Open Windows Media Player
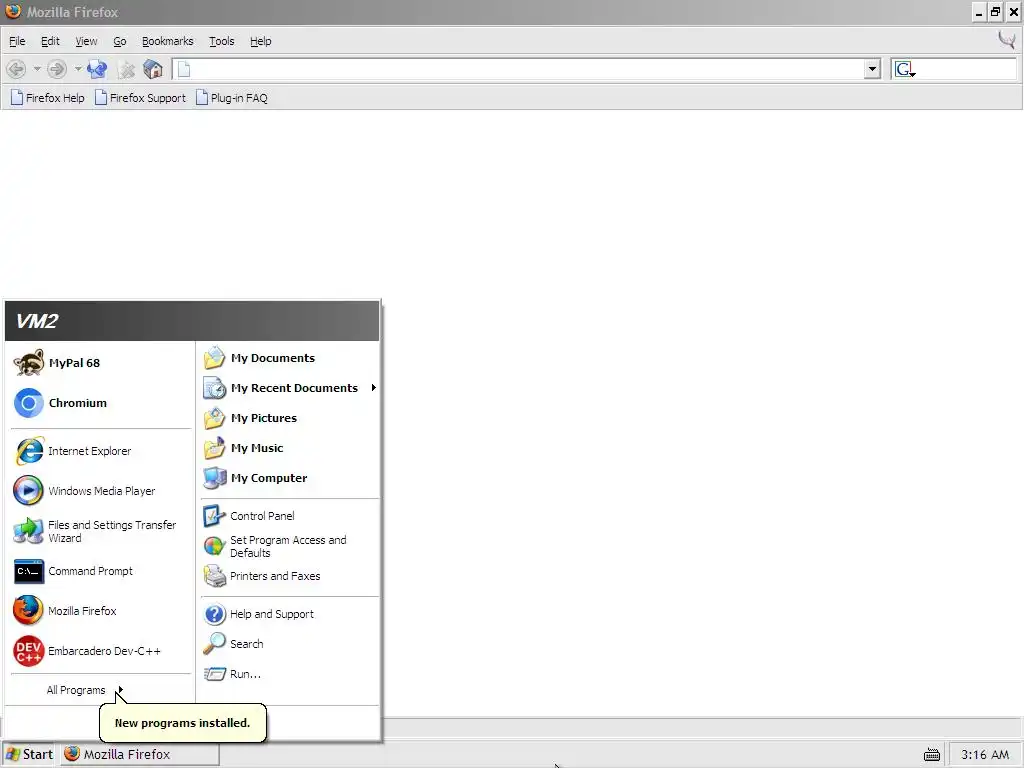The width and height of the screenshot is (1024, 768). [x=101, y=491]
